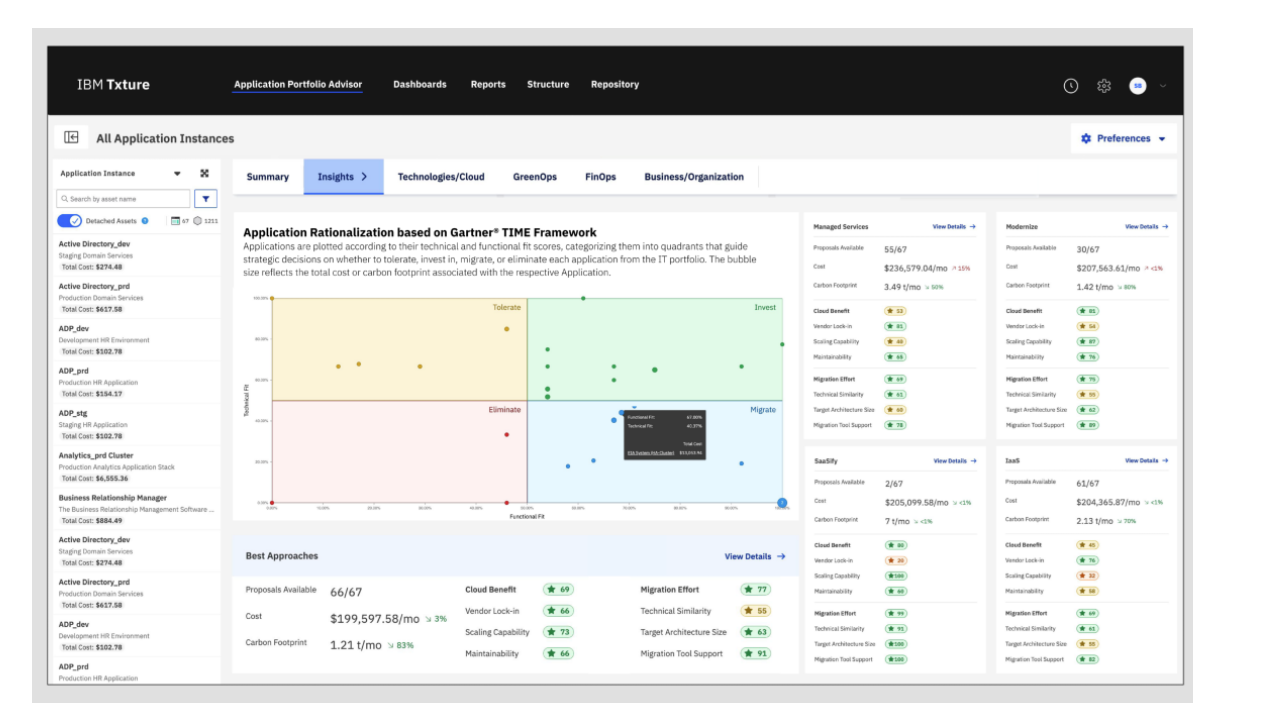Click the Migration Effort score 77 badge
This screenshot has height=720, width=1280.
[x=756, y=590]
